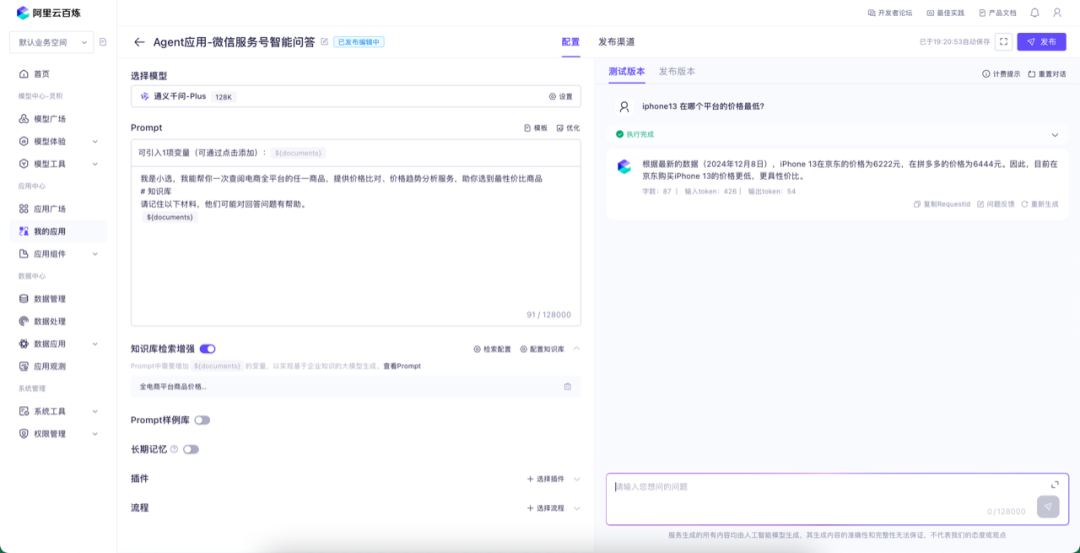Click the fullscreen icon next to 发布

(1004, 42)
